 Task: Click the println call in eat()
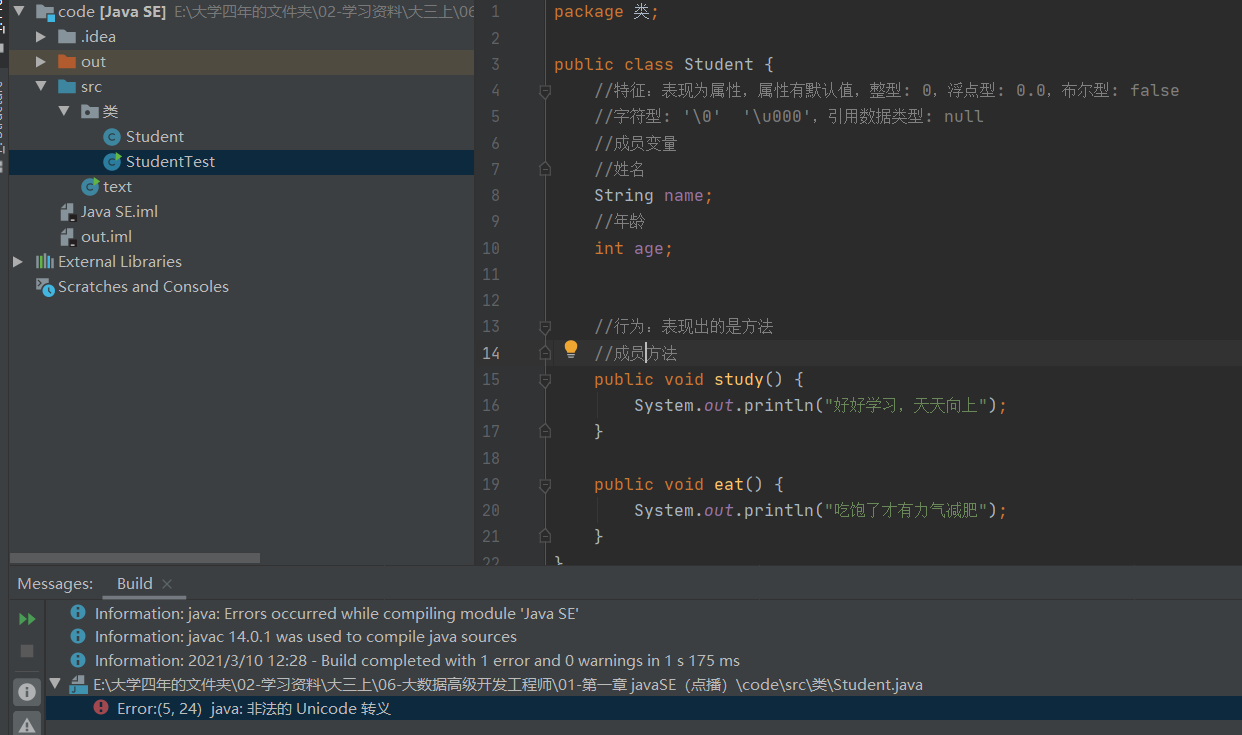tap(820, 511)
